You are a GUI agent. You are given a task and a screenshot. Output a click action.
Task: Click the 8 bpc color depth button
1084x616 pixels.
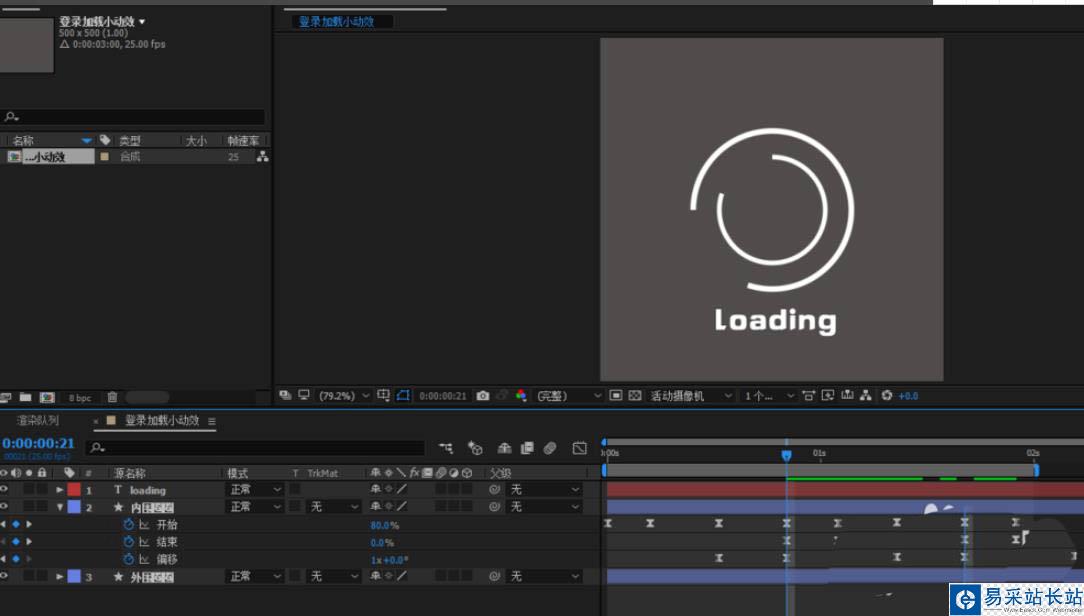(80, 398)
